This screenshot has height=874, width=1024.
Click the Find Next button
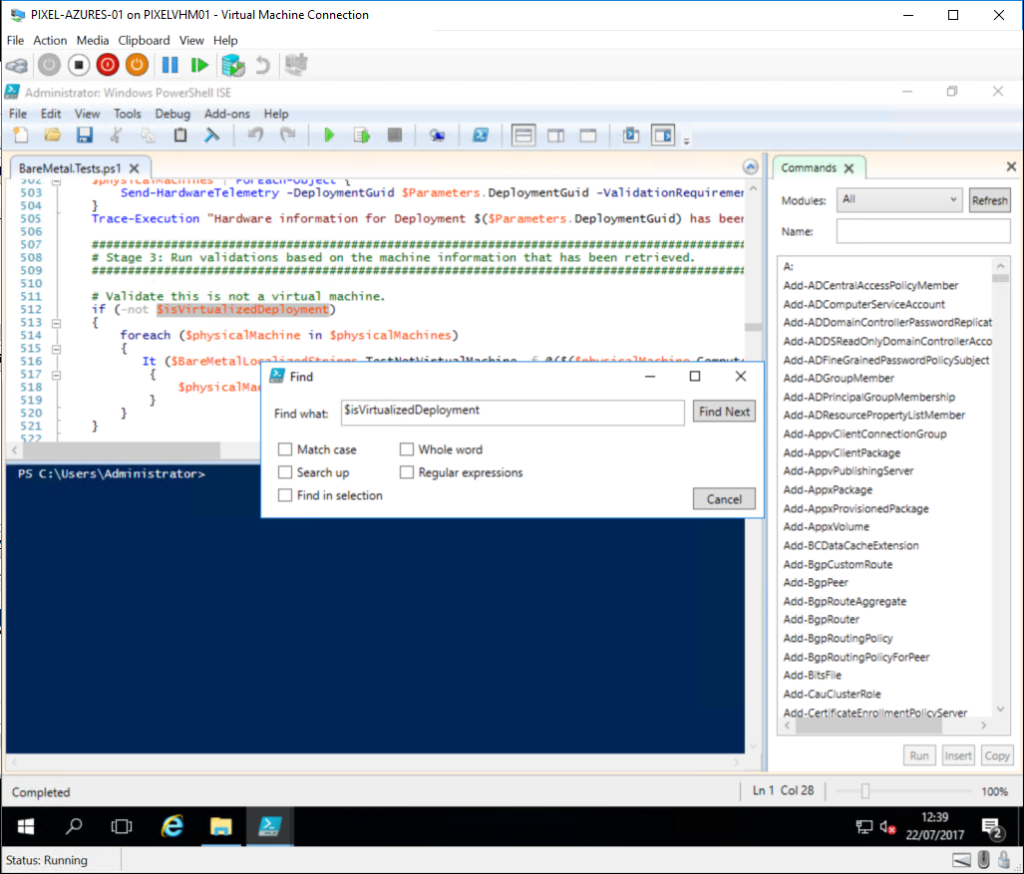pos(723,411)
